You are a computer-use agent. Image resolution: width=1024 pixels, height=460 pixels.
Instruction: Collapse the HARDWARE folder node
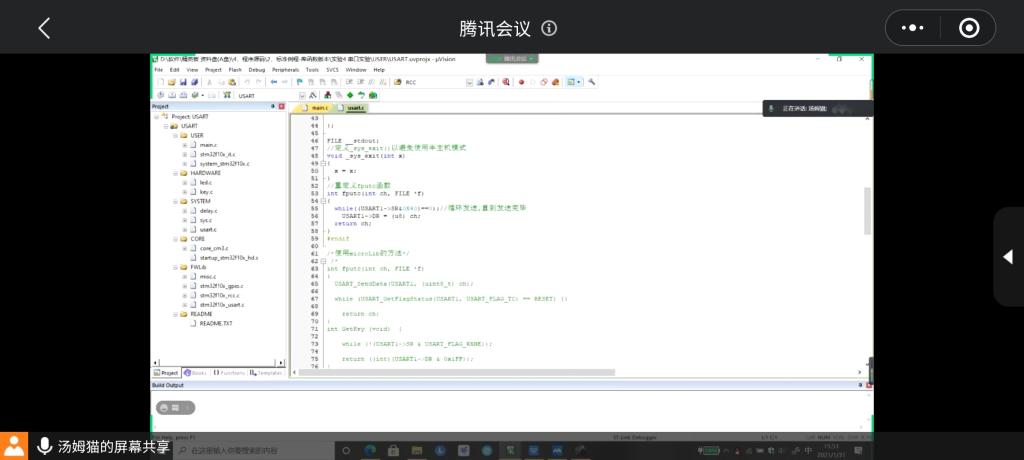click(x=175, y=173)
